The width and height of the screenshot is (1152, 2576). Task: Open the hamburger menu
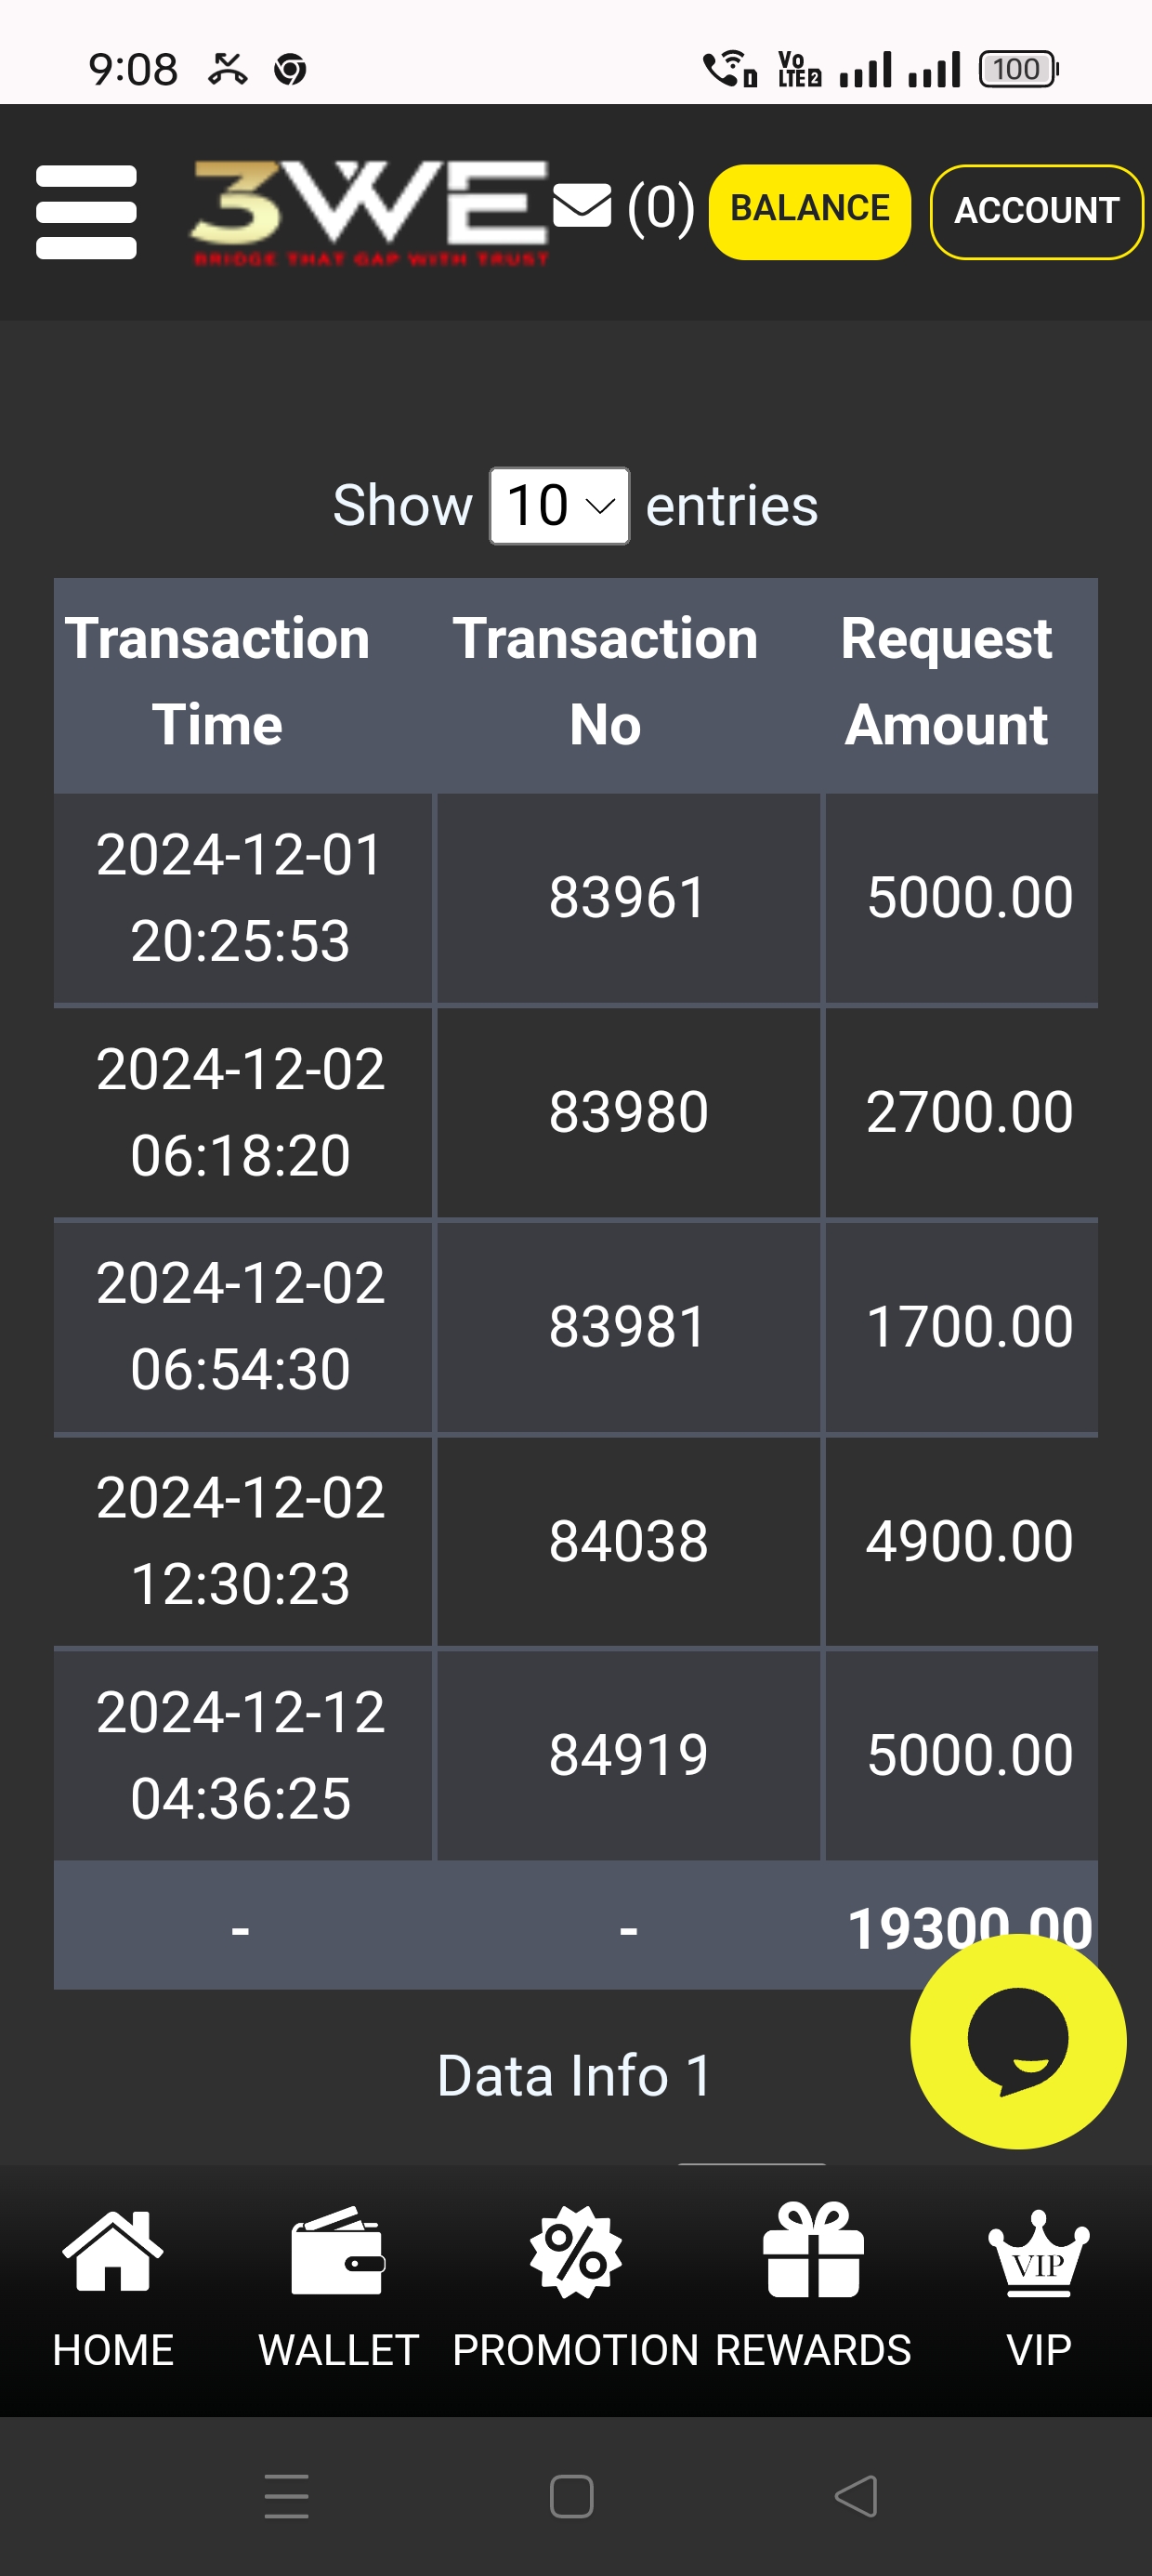86,212
